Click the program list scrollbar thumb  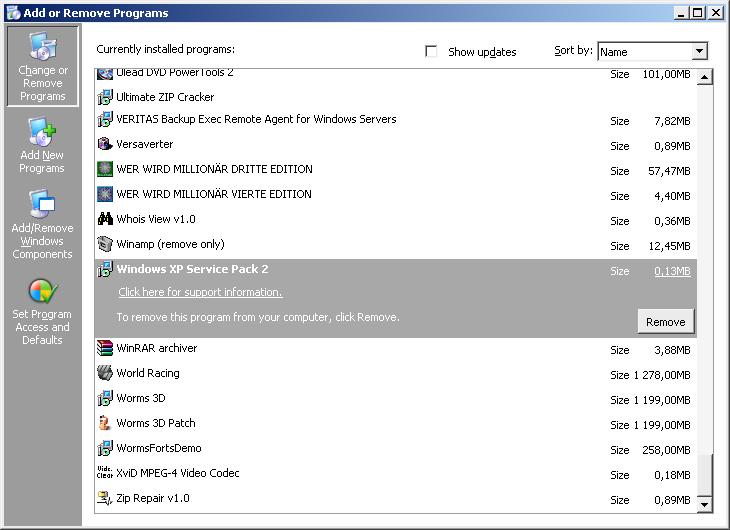(x=705, y=475)
